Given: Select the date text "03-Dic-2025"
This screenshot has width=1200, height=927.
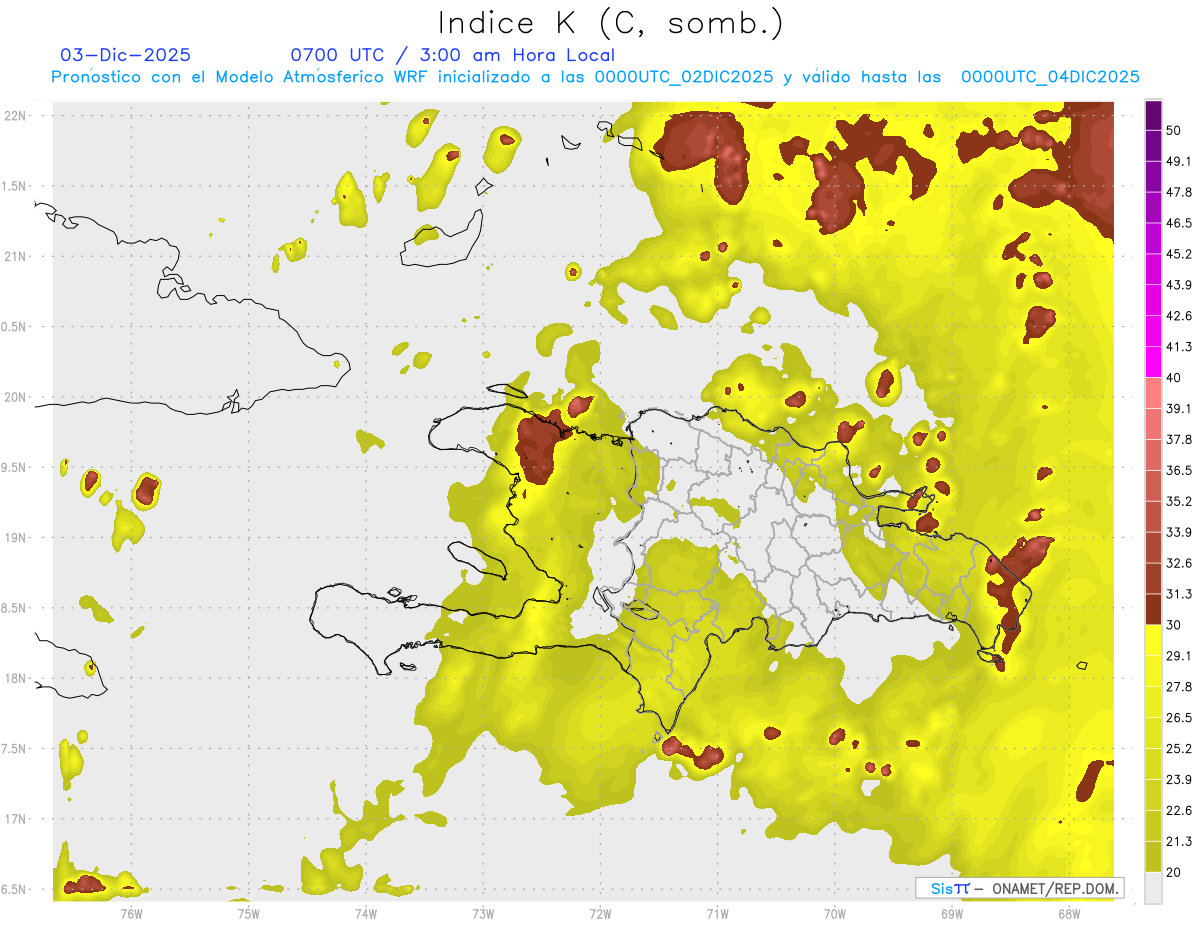Looking at the screenshot, I should [x=125, y=55].
